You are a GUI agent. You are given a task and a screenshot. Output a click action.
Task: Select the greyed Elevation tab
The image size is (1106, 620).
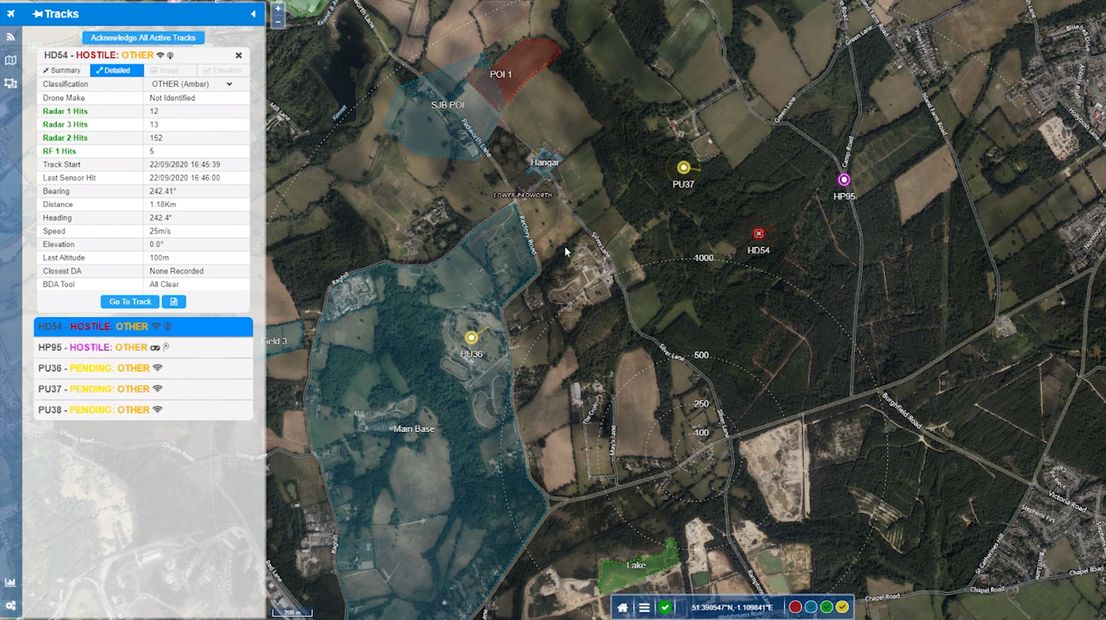222,71
